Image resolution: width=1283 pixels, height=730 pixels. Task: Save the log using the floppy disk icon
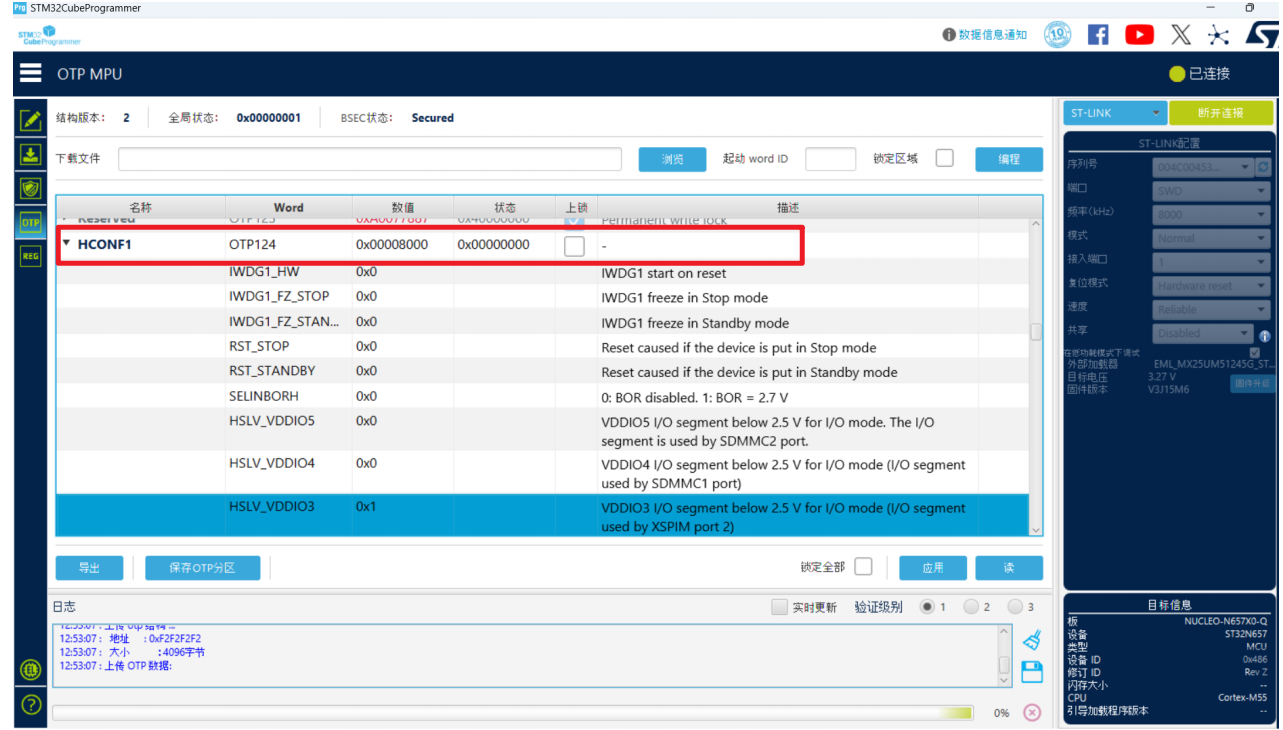[x=1033, y=671]
